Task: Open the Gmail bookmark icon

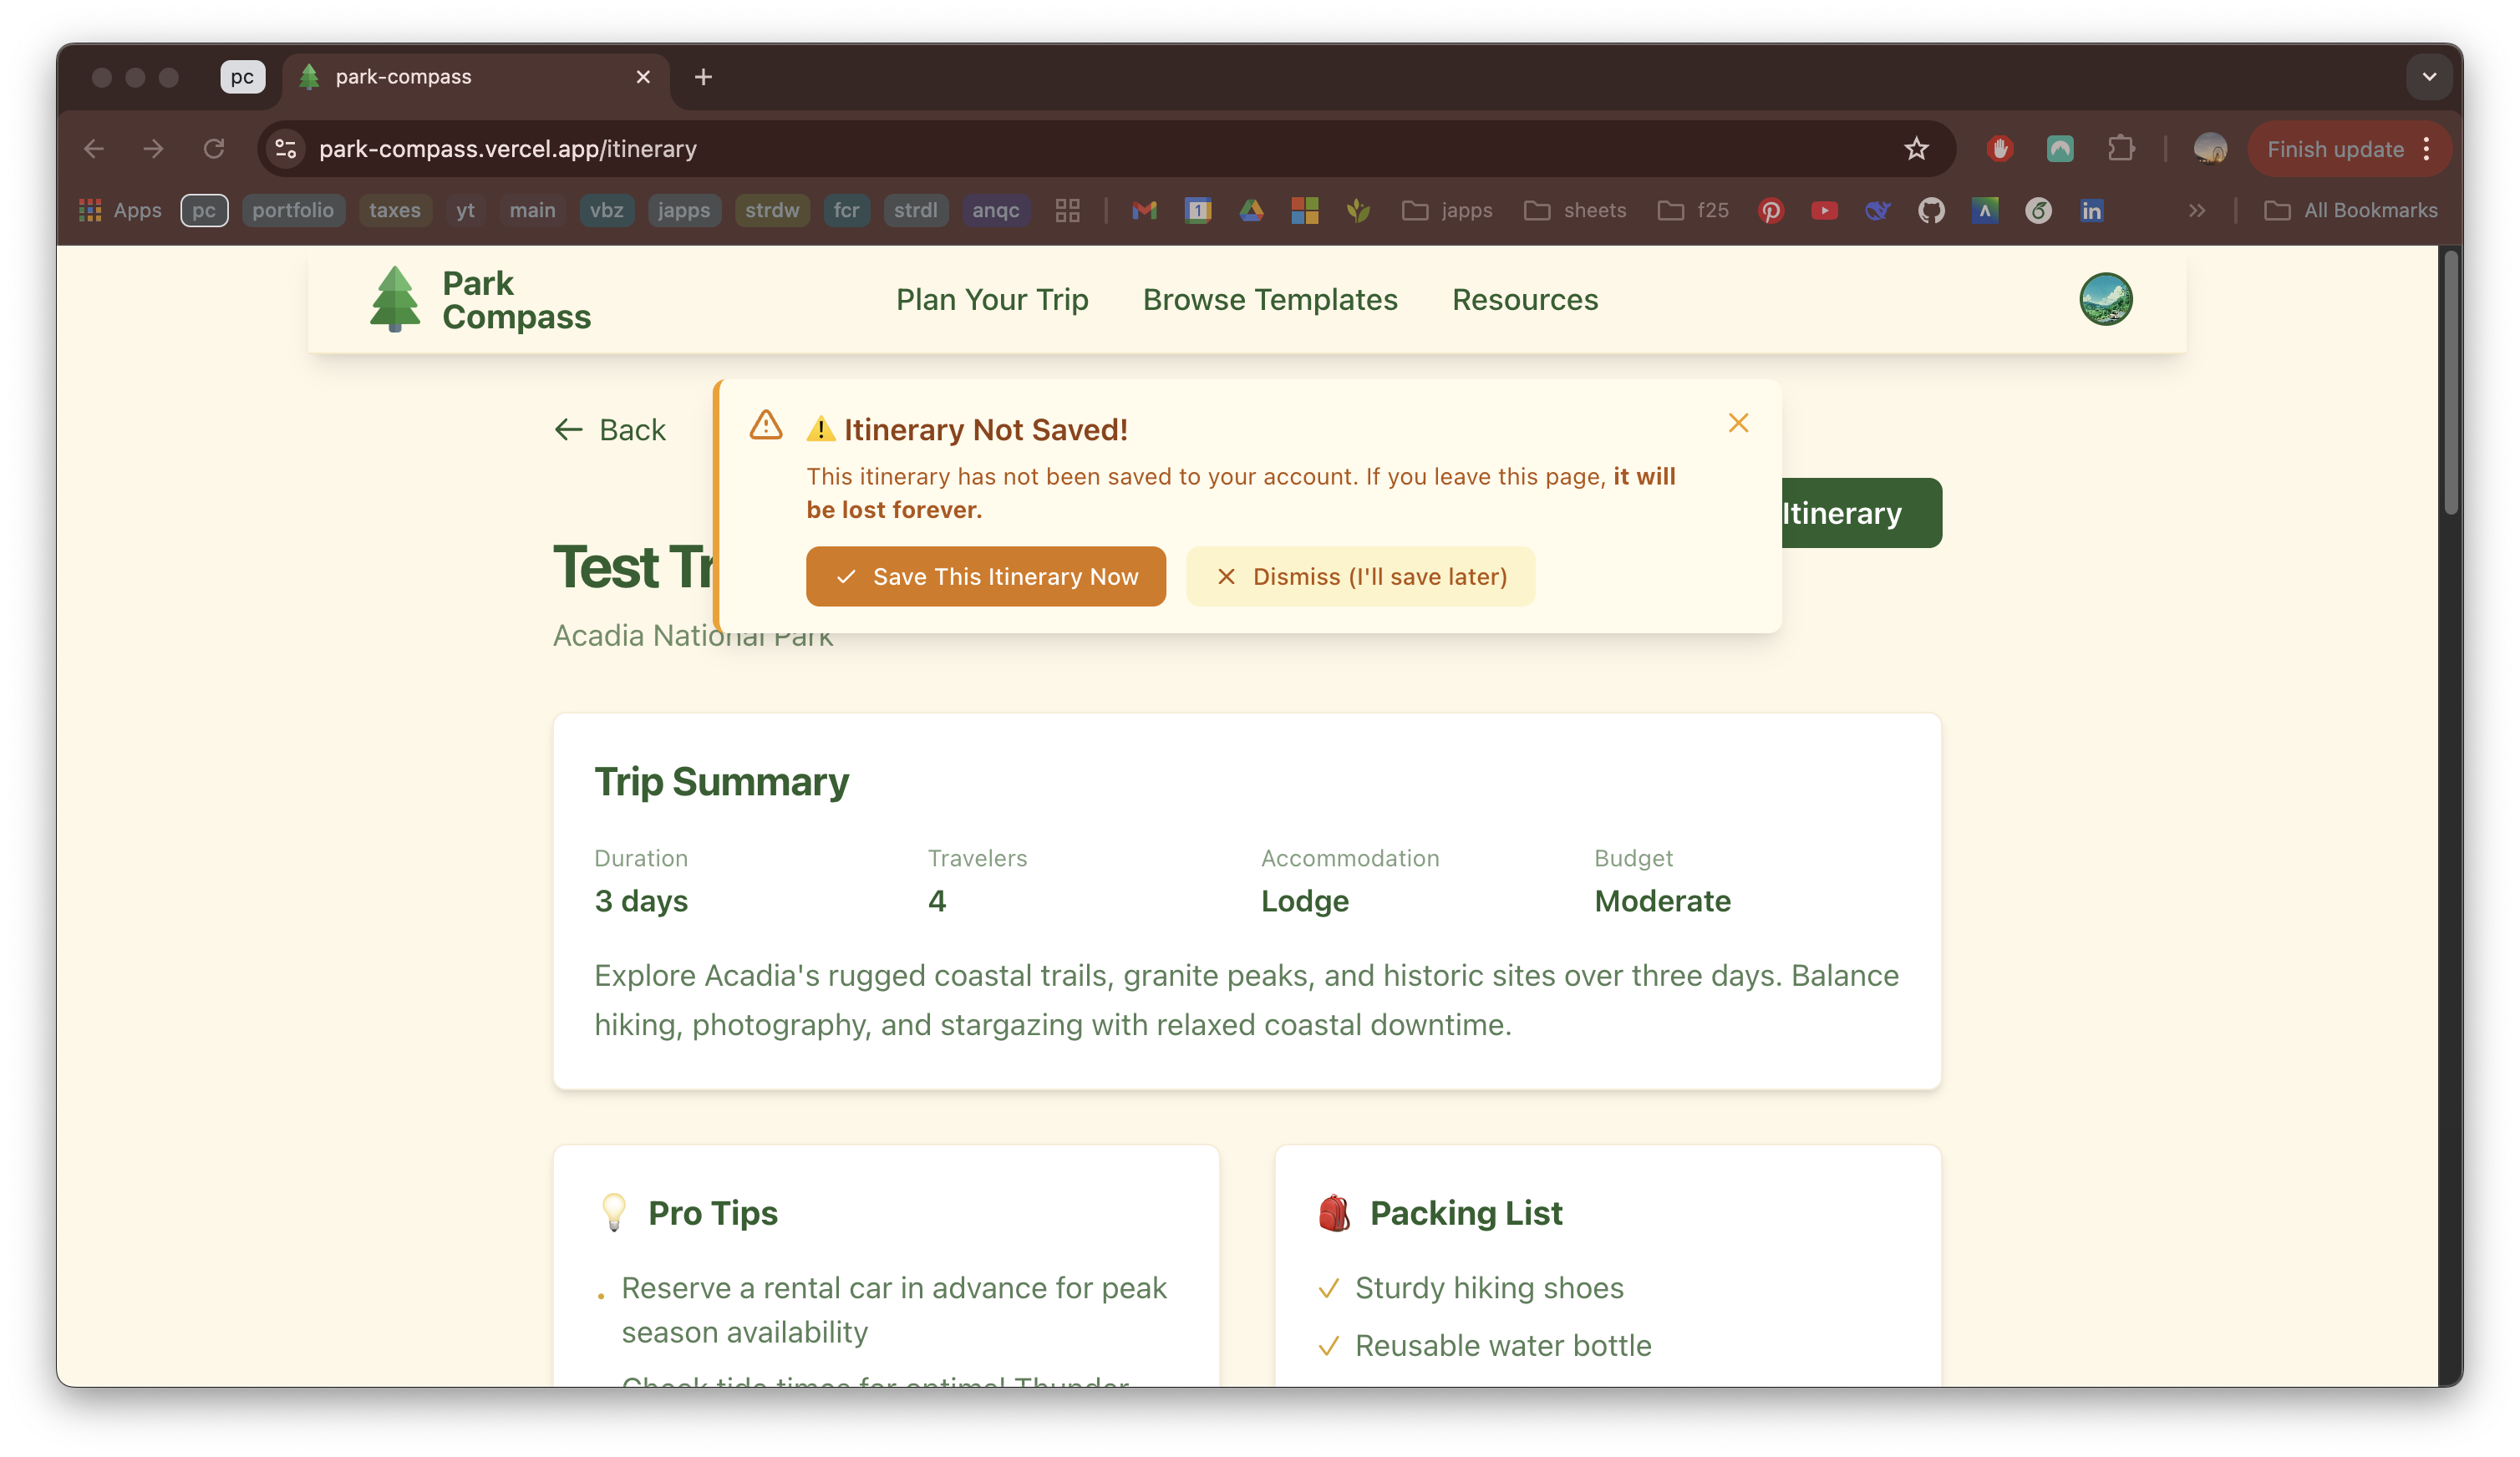Action: (1144, 210)
